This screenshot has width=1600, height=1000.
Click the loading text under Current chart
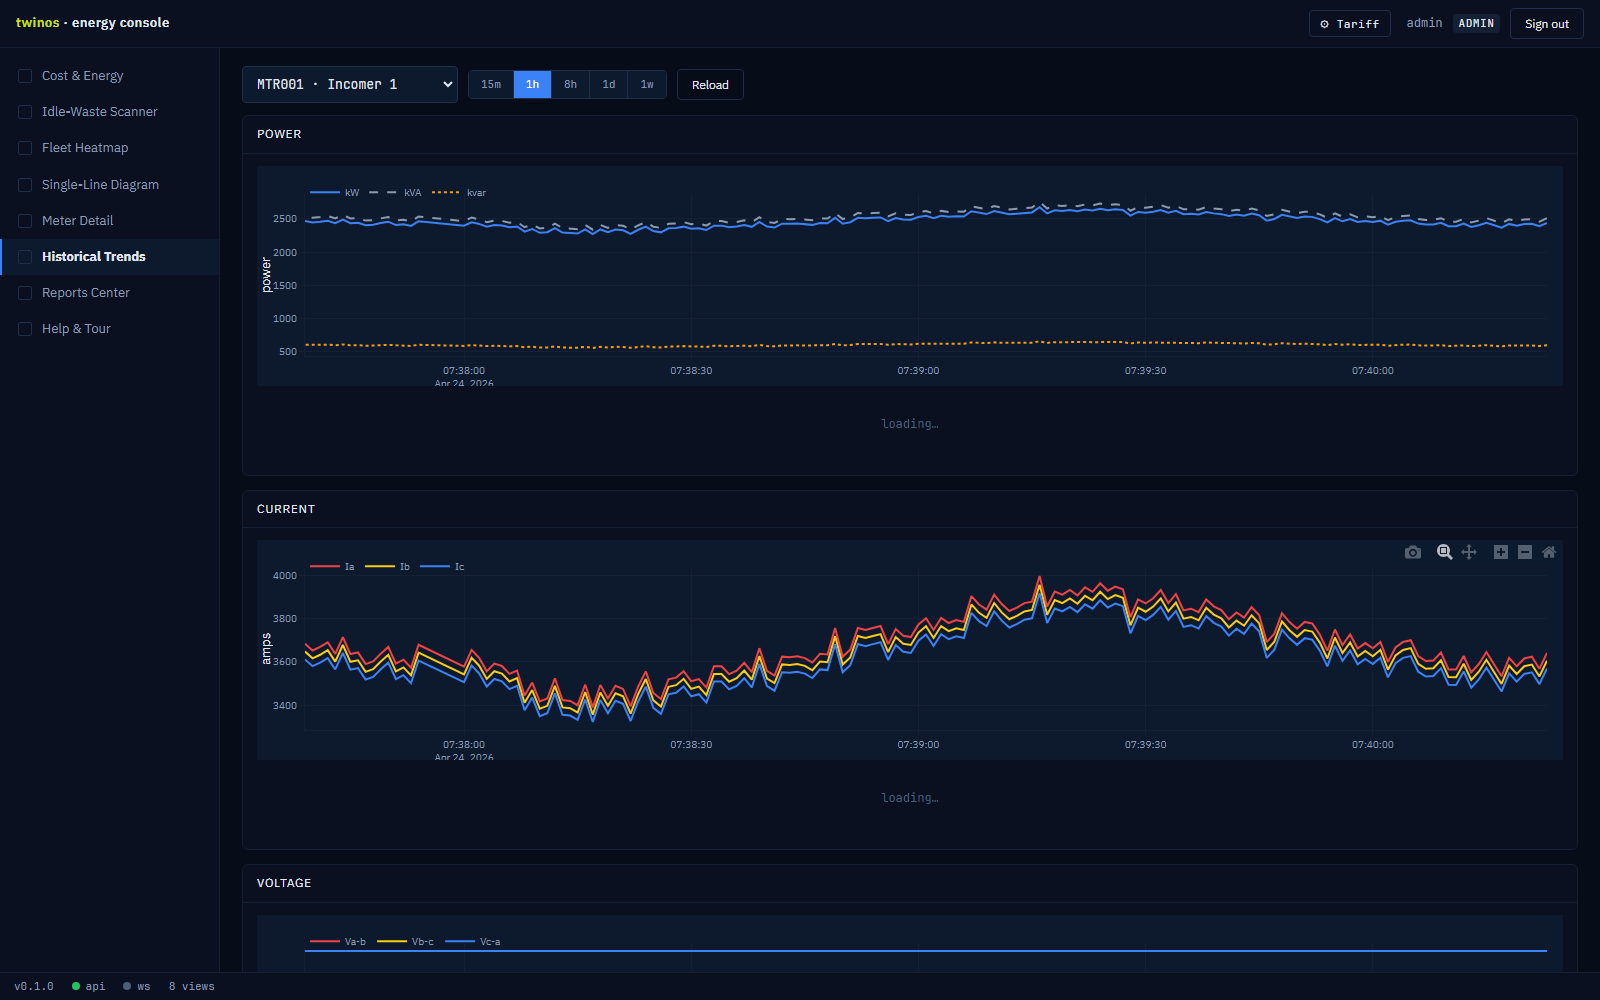point(910,798)
